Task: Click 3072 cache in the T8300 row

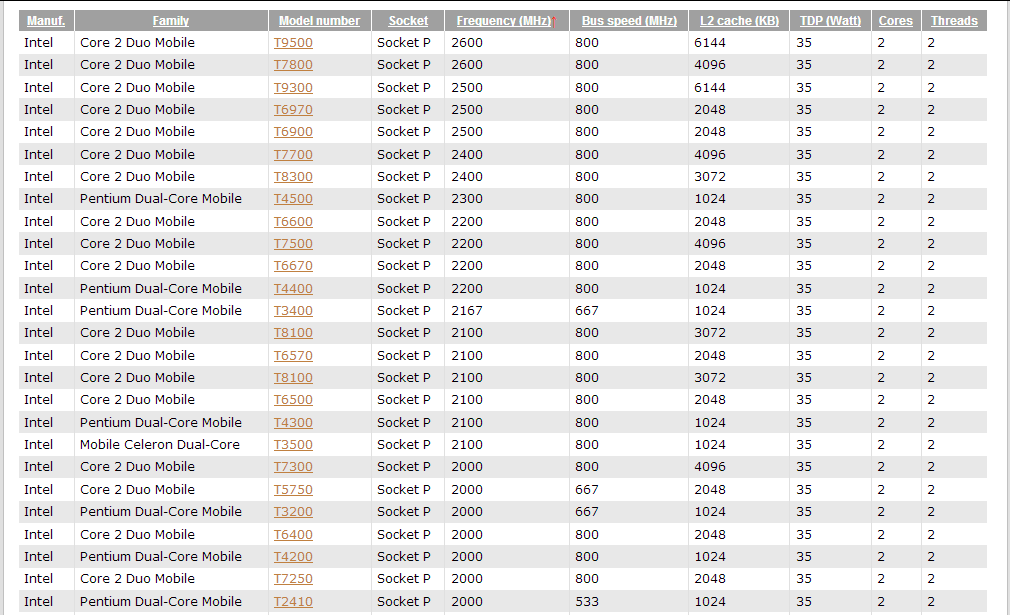Action: coord(710,176)
